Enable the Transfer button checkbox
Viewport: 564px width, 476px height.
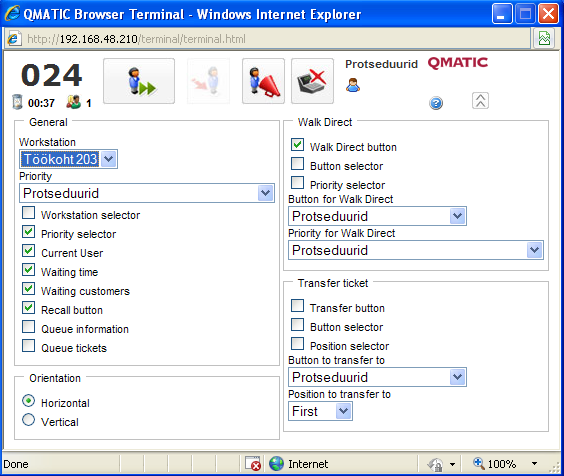tap(297, 306)
